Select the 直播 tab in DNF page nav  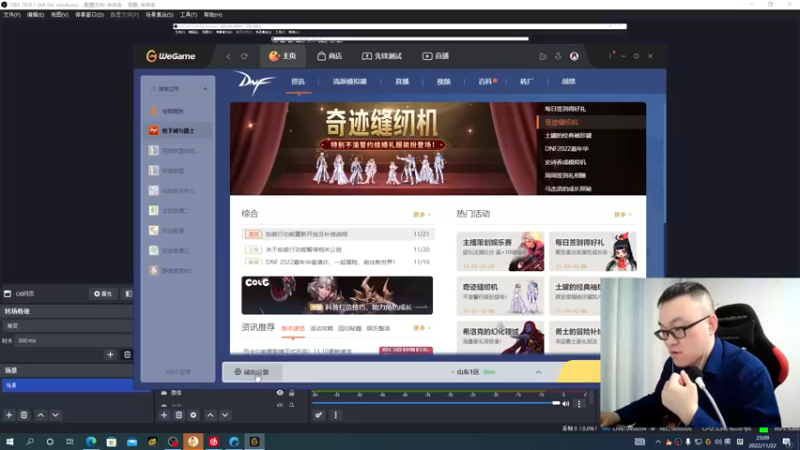[402, 82]
